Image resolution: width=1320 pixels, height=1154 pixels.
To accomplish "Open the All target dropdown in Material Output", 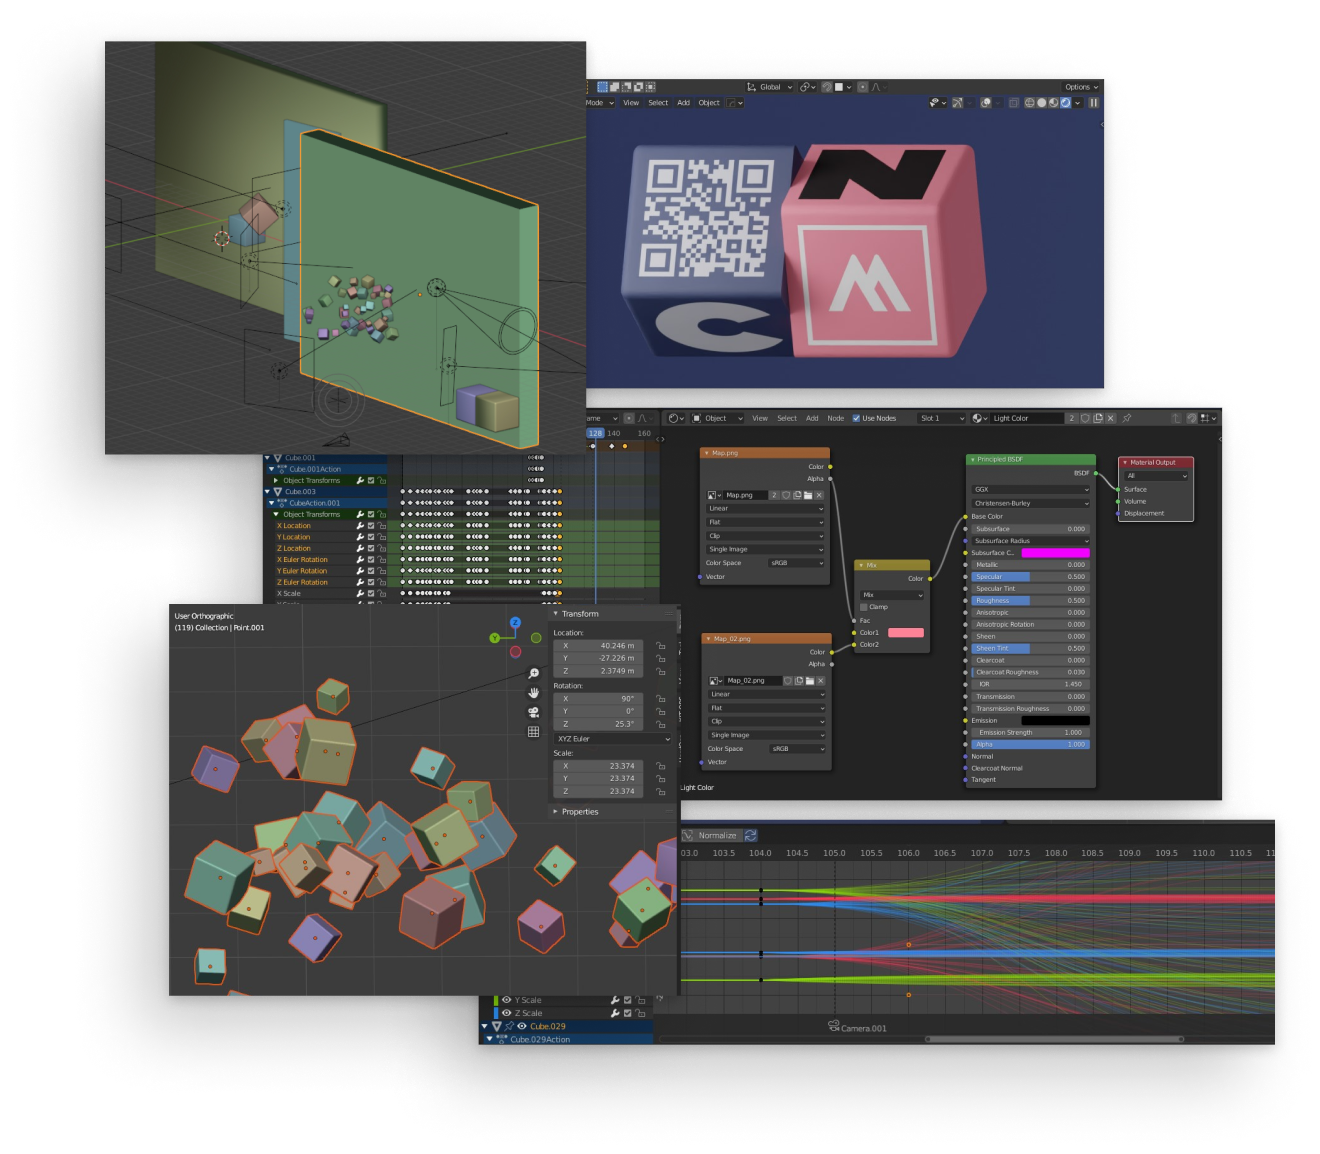I will 1156,476.
